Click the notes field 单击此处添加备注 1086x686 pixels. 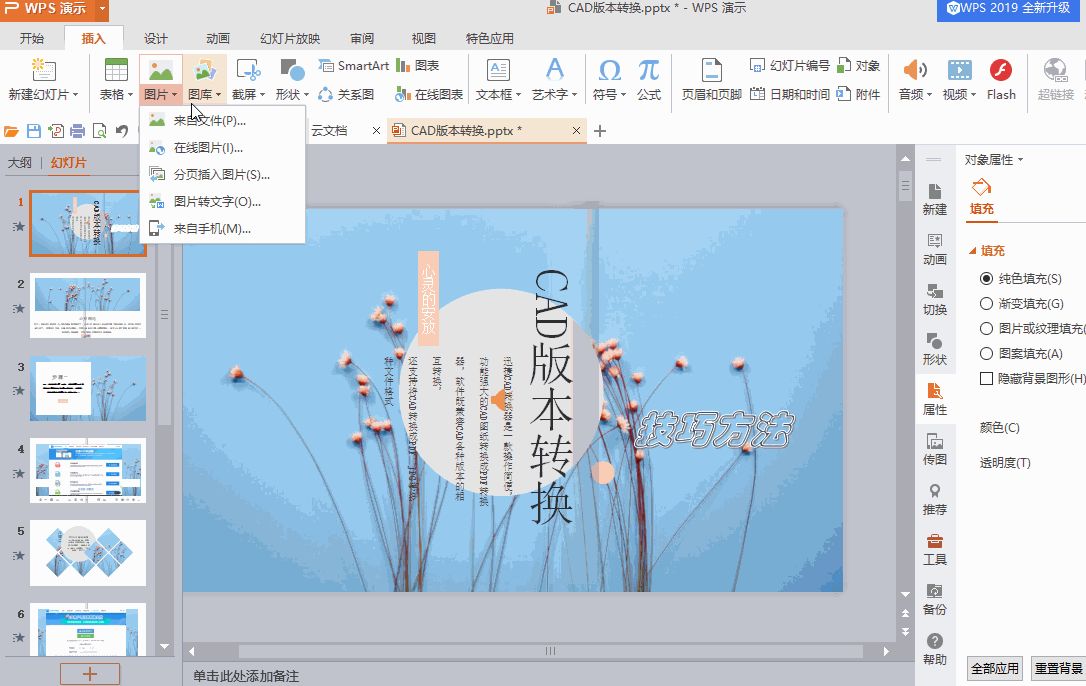[247, 676]
